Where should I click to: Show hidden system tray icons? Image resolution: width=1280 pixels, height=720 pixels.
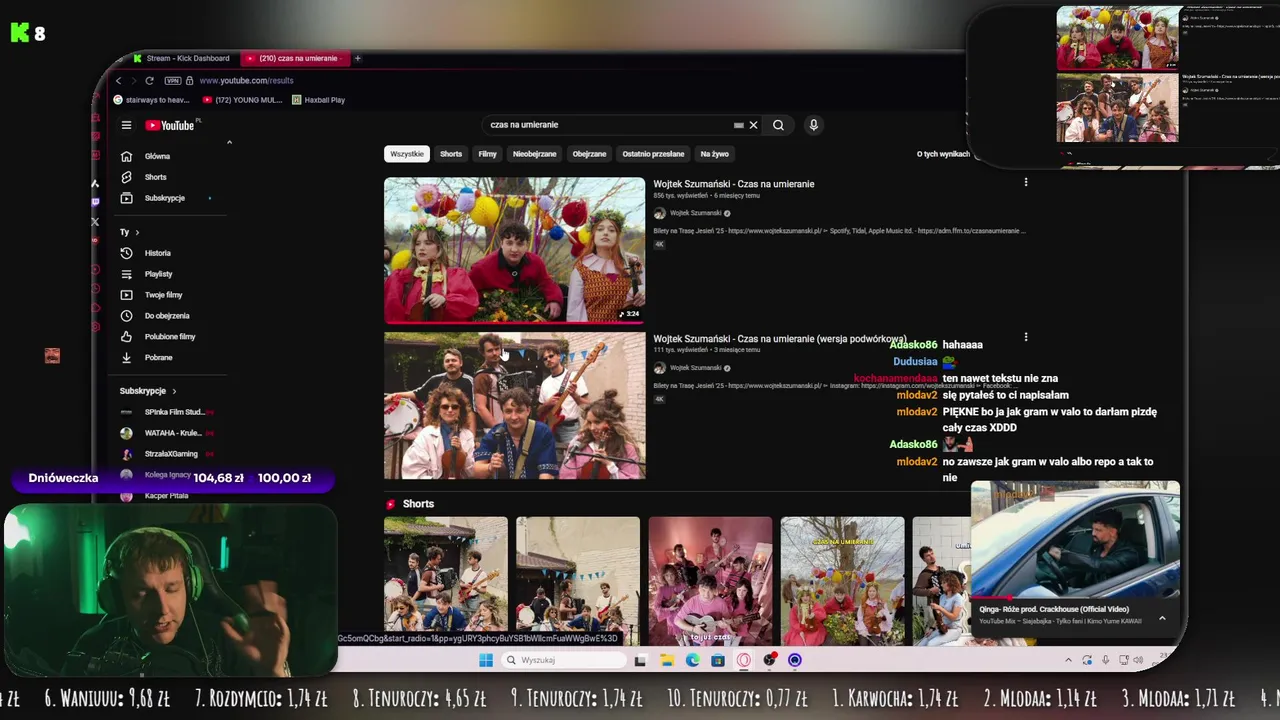point(1068,660)
